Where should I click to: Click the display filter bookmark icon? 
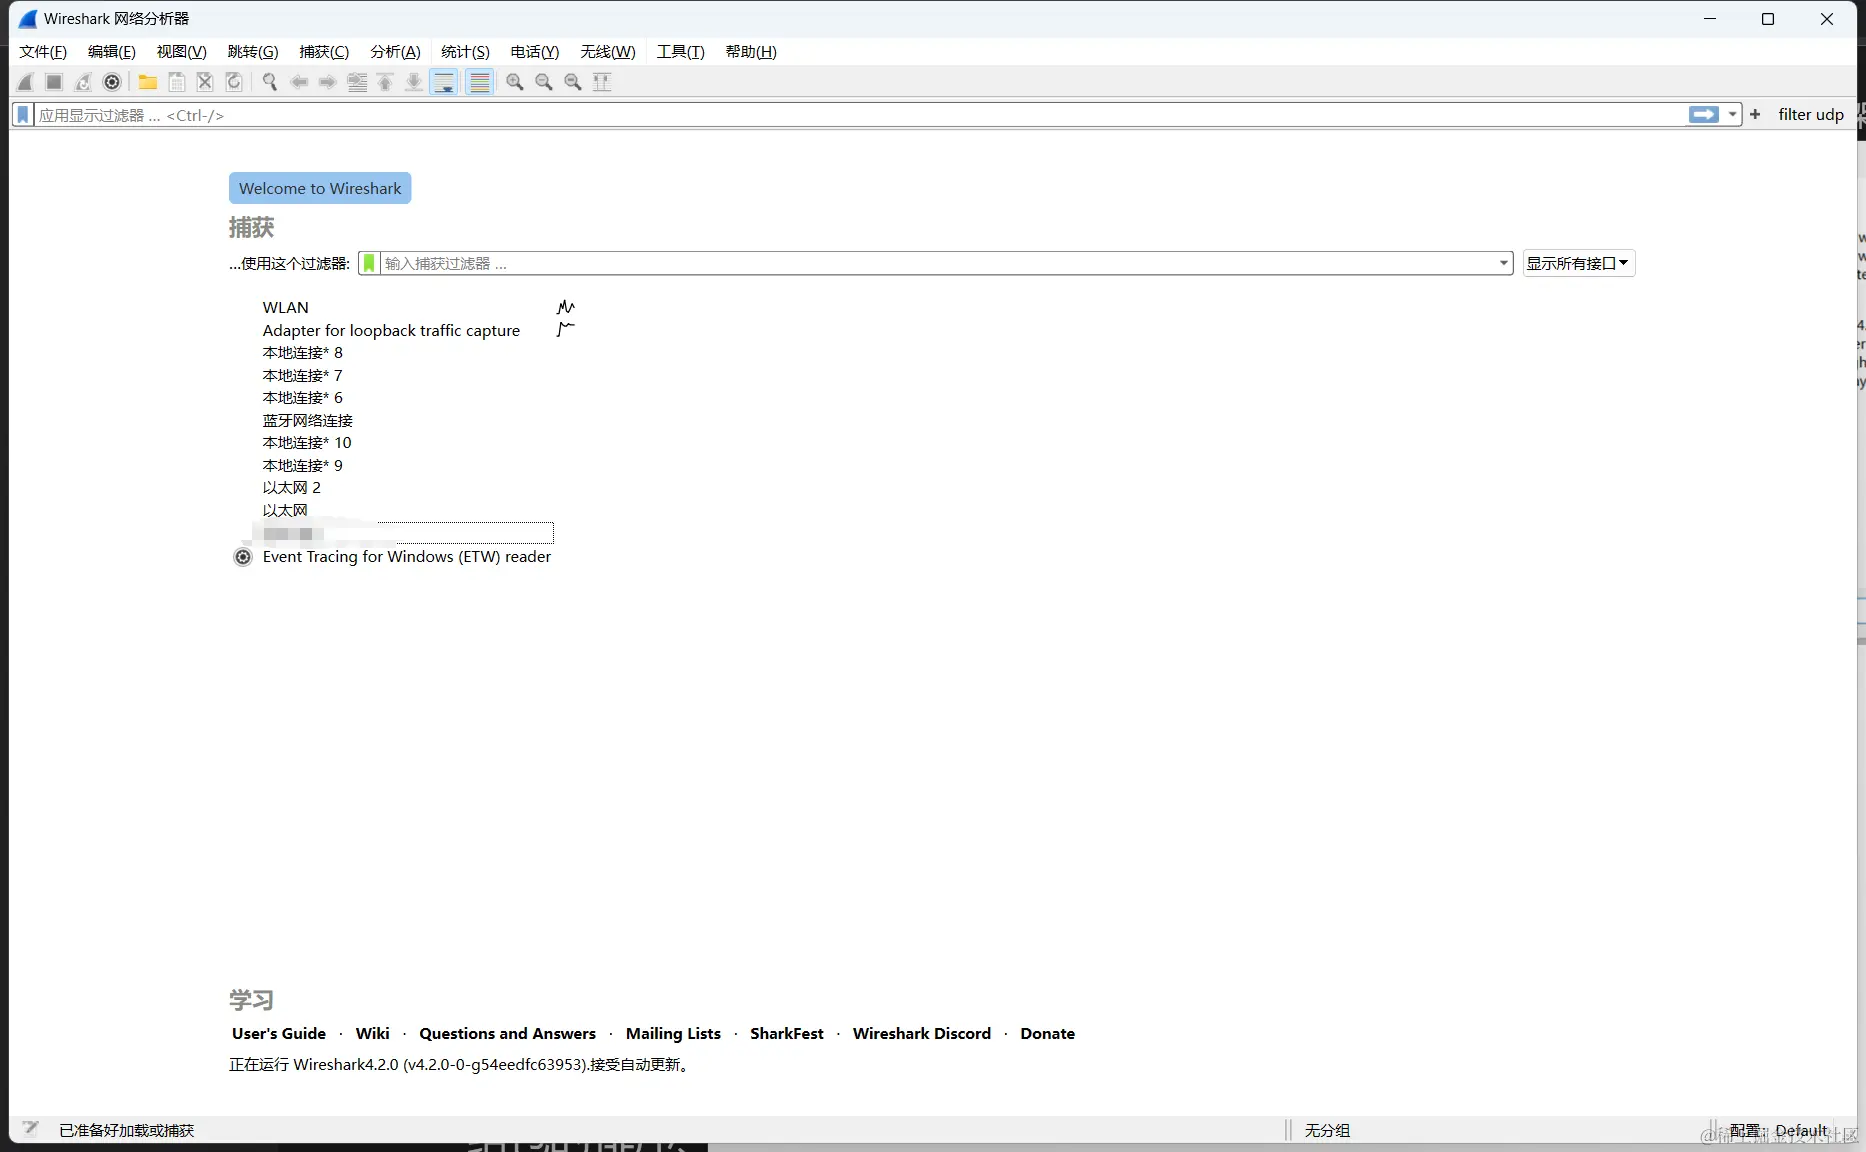pyautogui.click(x=23, y=115)
